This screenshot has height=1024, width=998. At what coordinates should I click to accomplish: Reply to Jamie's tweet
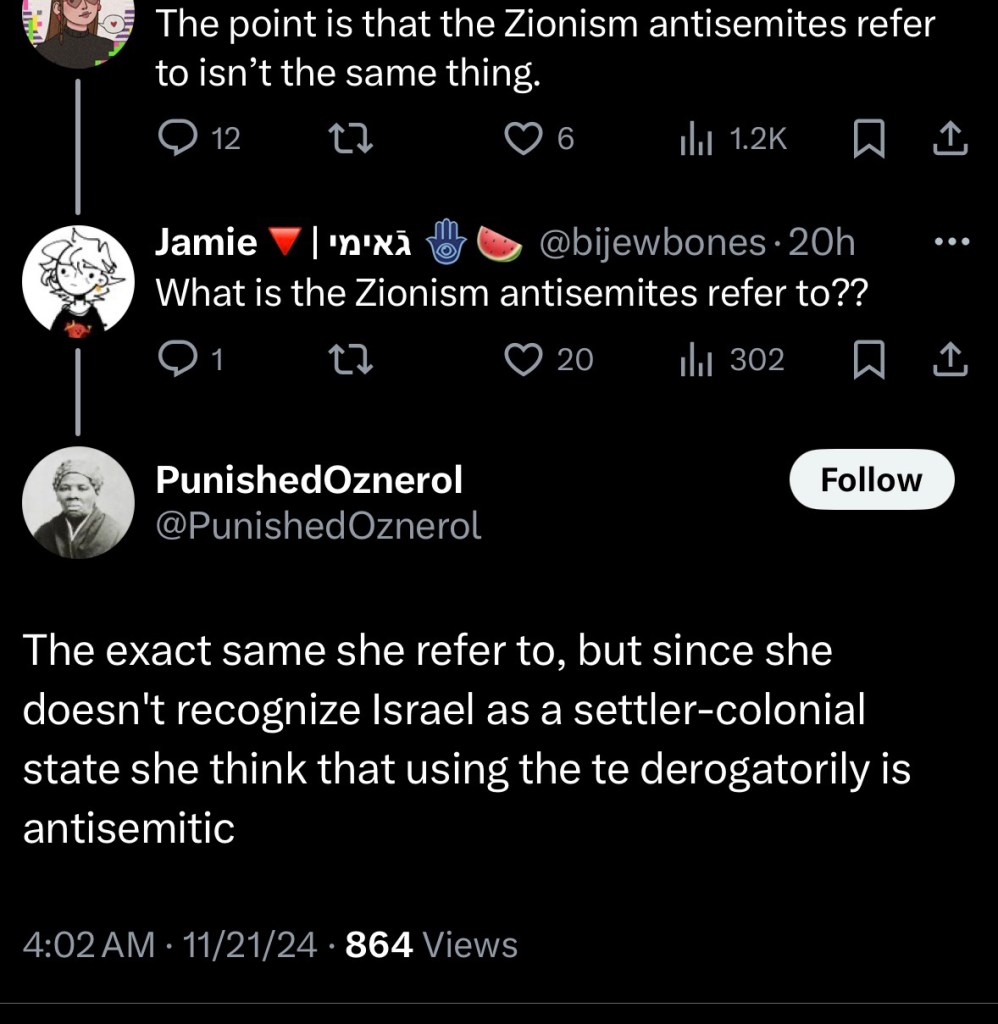point(178,360)
